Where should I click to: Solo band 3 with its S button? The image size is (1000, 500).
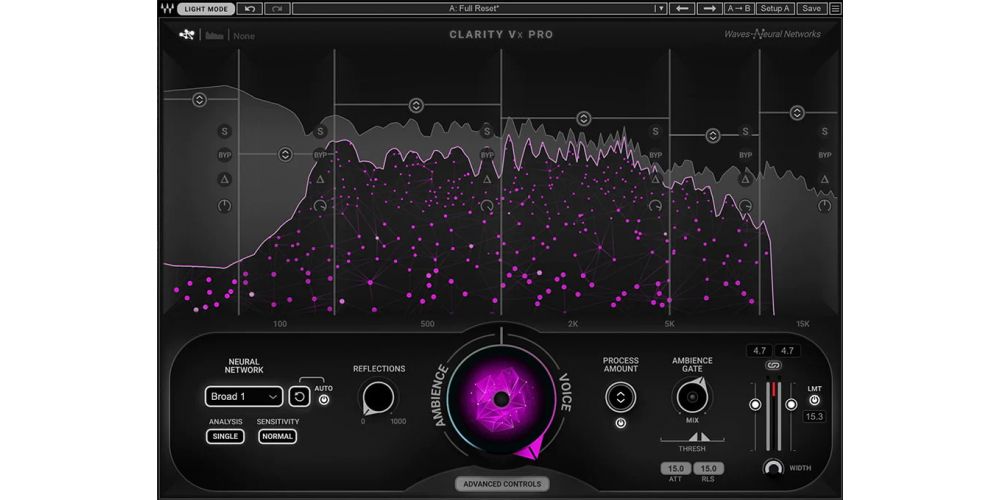[x=487, y=131]
